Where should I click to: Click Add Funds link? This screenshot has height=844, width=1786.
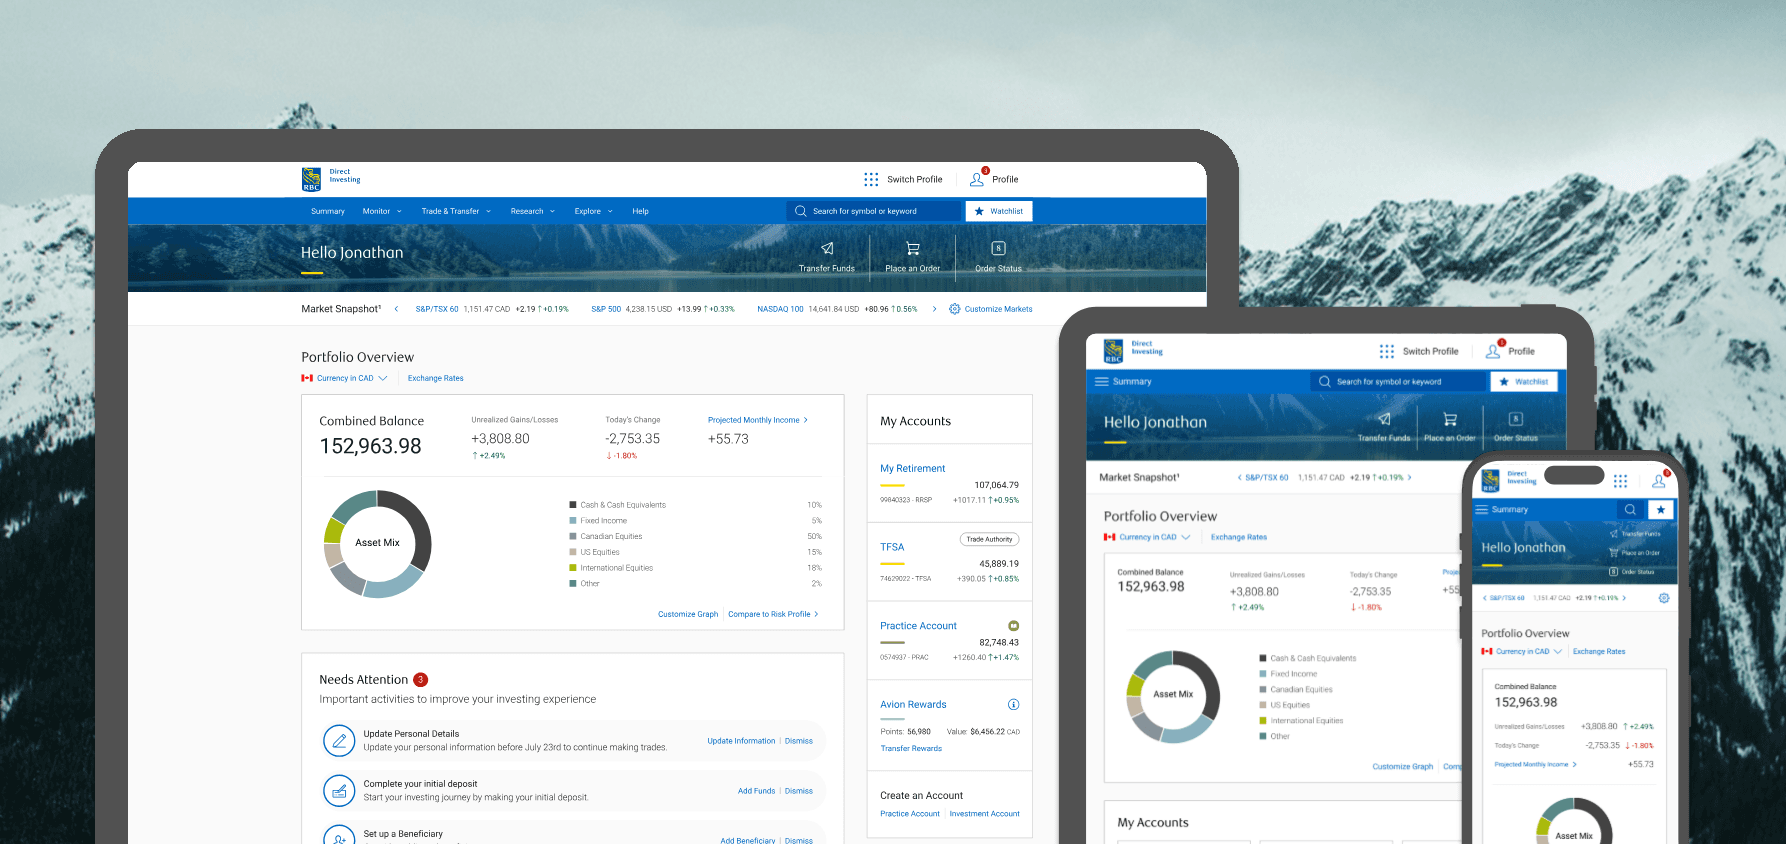pyautogui.click(x=756, y=791)
